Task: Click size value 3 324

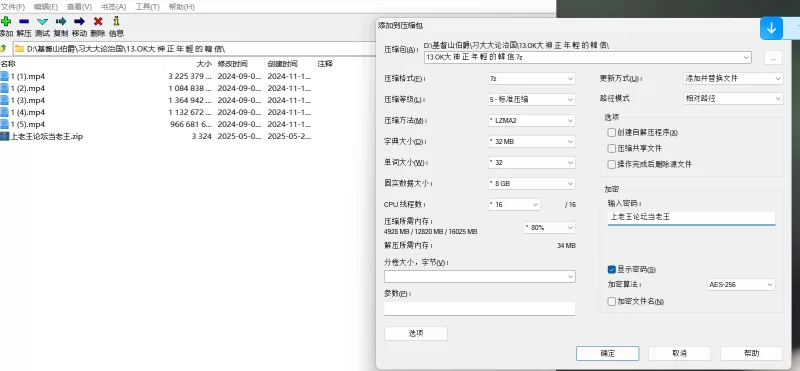Action: [x=202, y=136]
